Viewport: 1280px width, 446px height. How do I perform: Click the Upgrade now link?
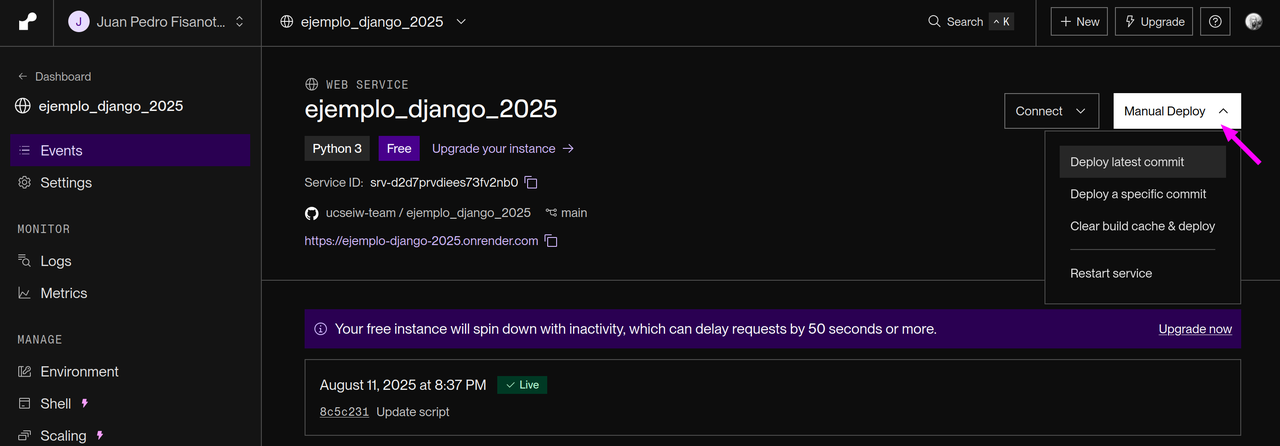[1195, 329]
